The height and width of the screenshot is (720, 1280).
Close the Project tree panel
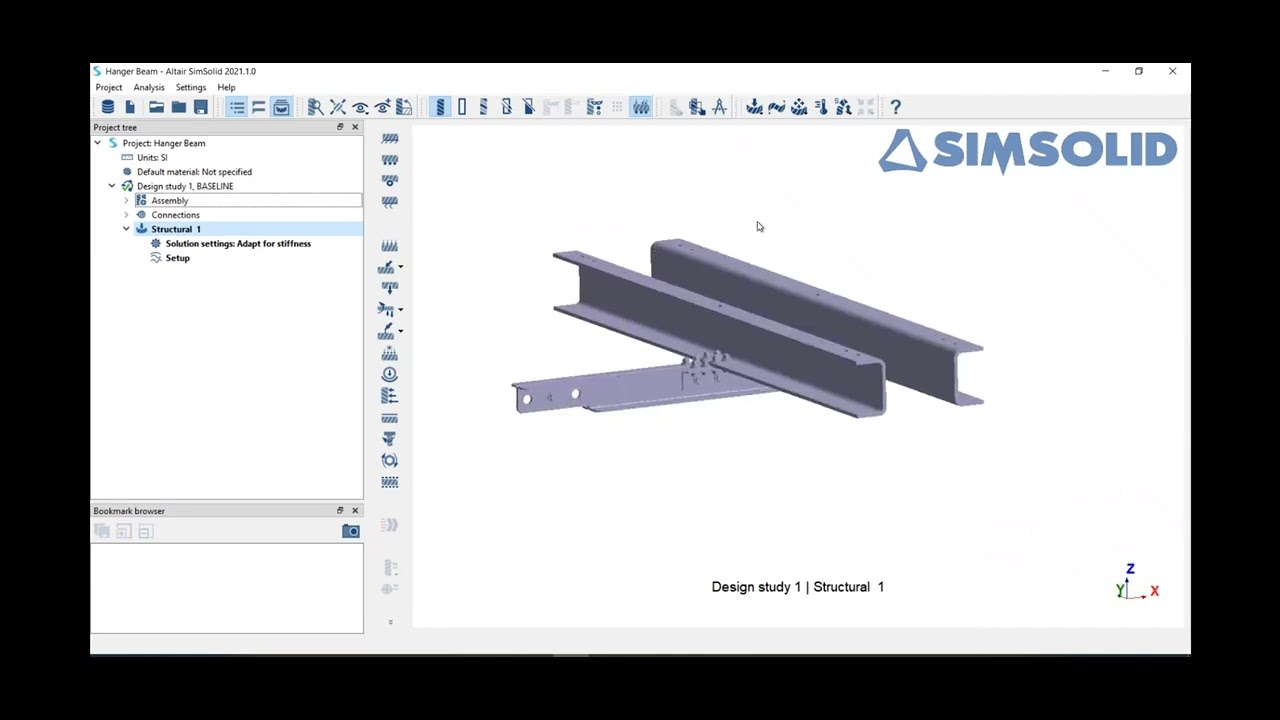click(355, 127)
